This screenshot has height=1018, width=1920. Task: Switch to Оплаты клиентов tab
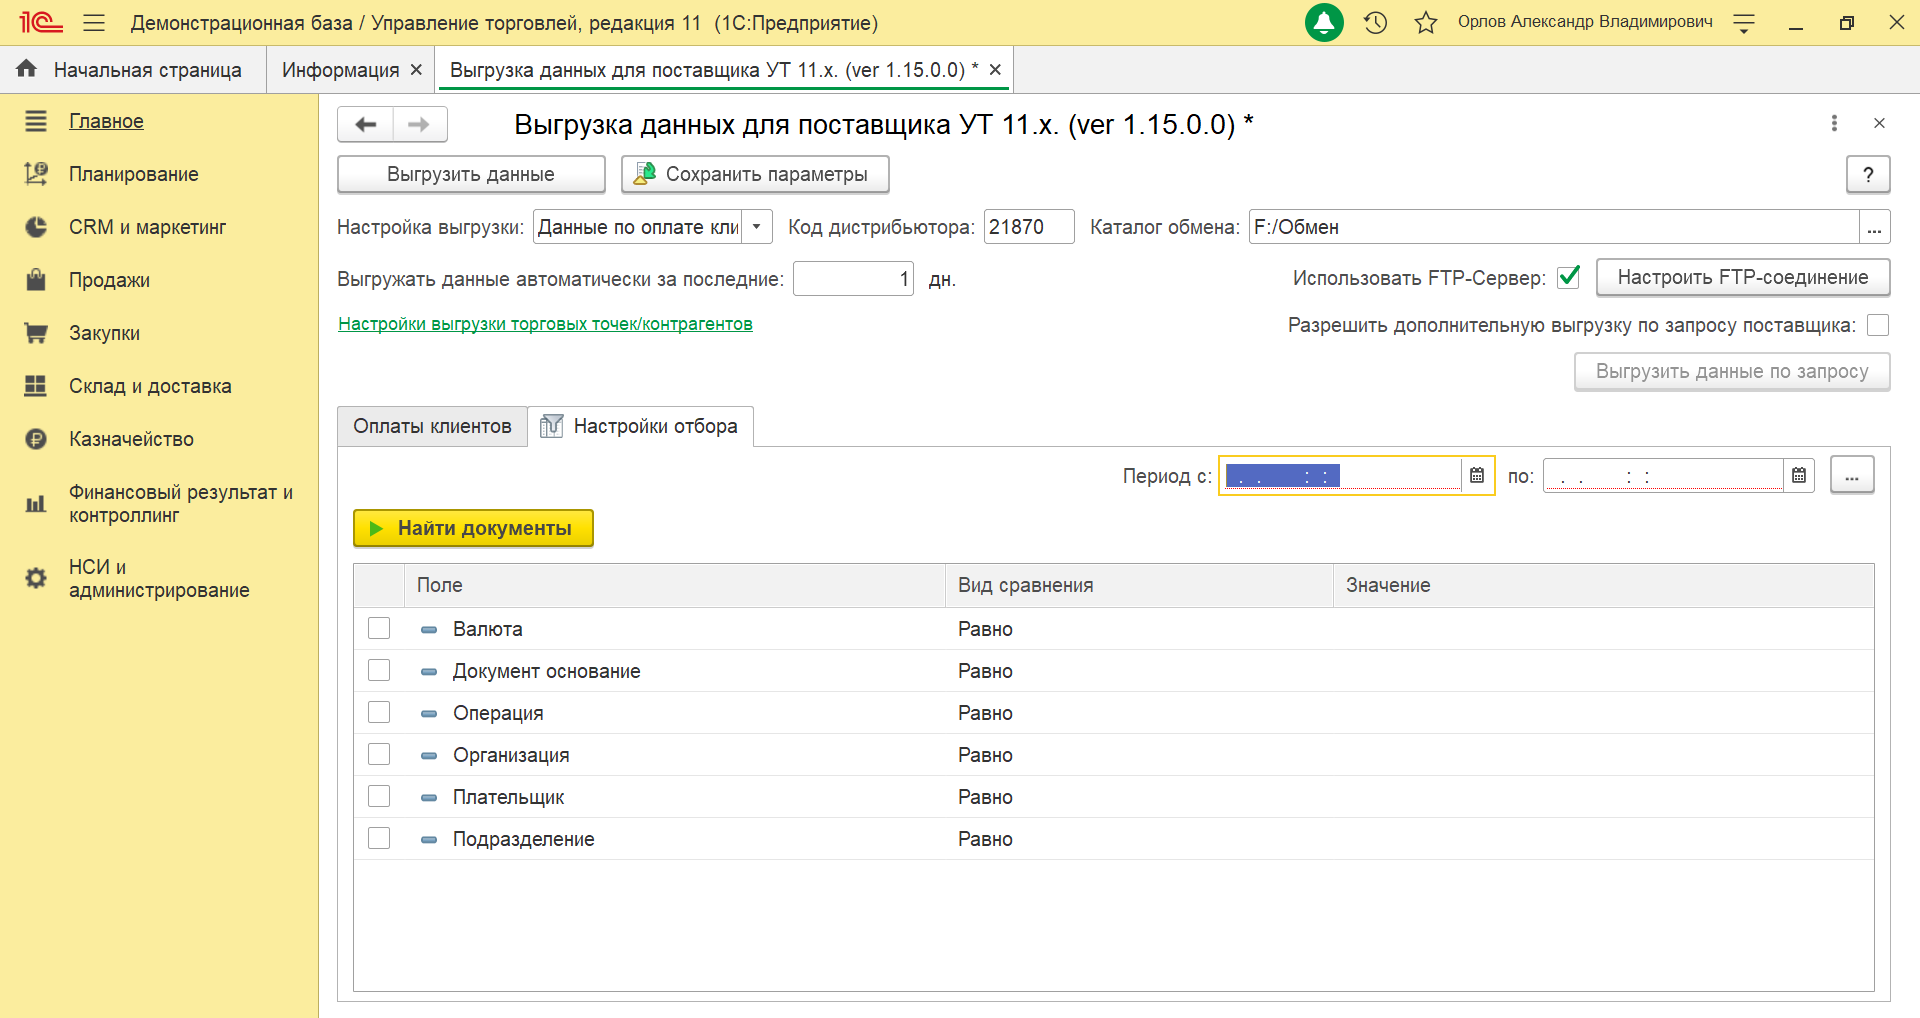pyautogui.click(x=432, y=426)
